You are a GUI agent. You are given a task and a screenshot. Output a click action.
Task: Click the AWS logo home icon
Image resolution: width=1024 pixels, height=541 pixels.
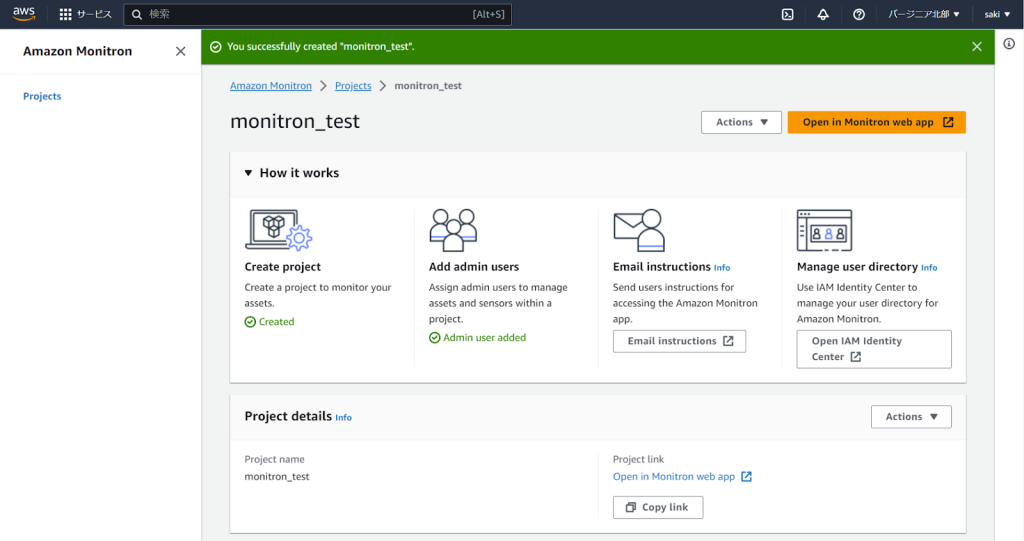click(x=23, y=14)
